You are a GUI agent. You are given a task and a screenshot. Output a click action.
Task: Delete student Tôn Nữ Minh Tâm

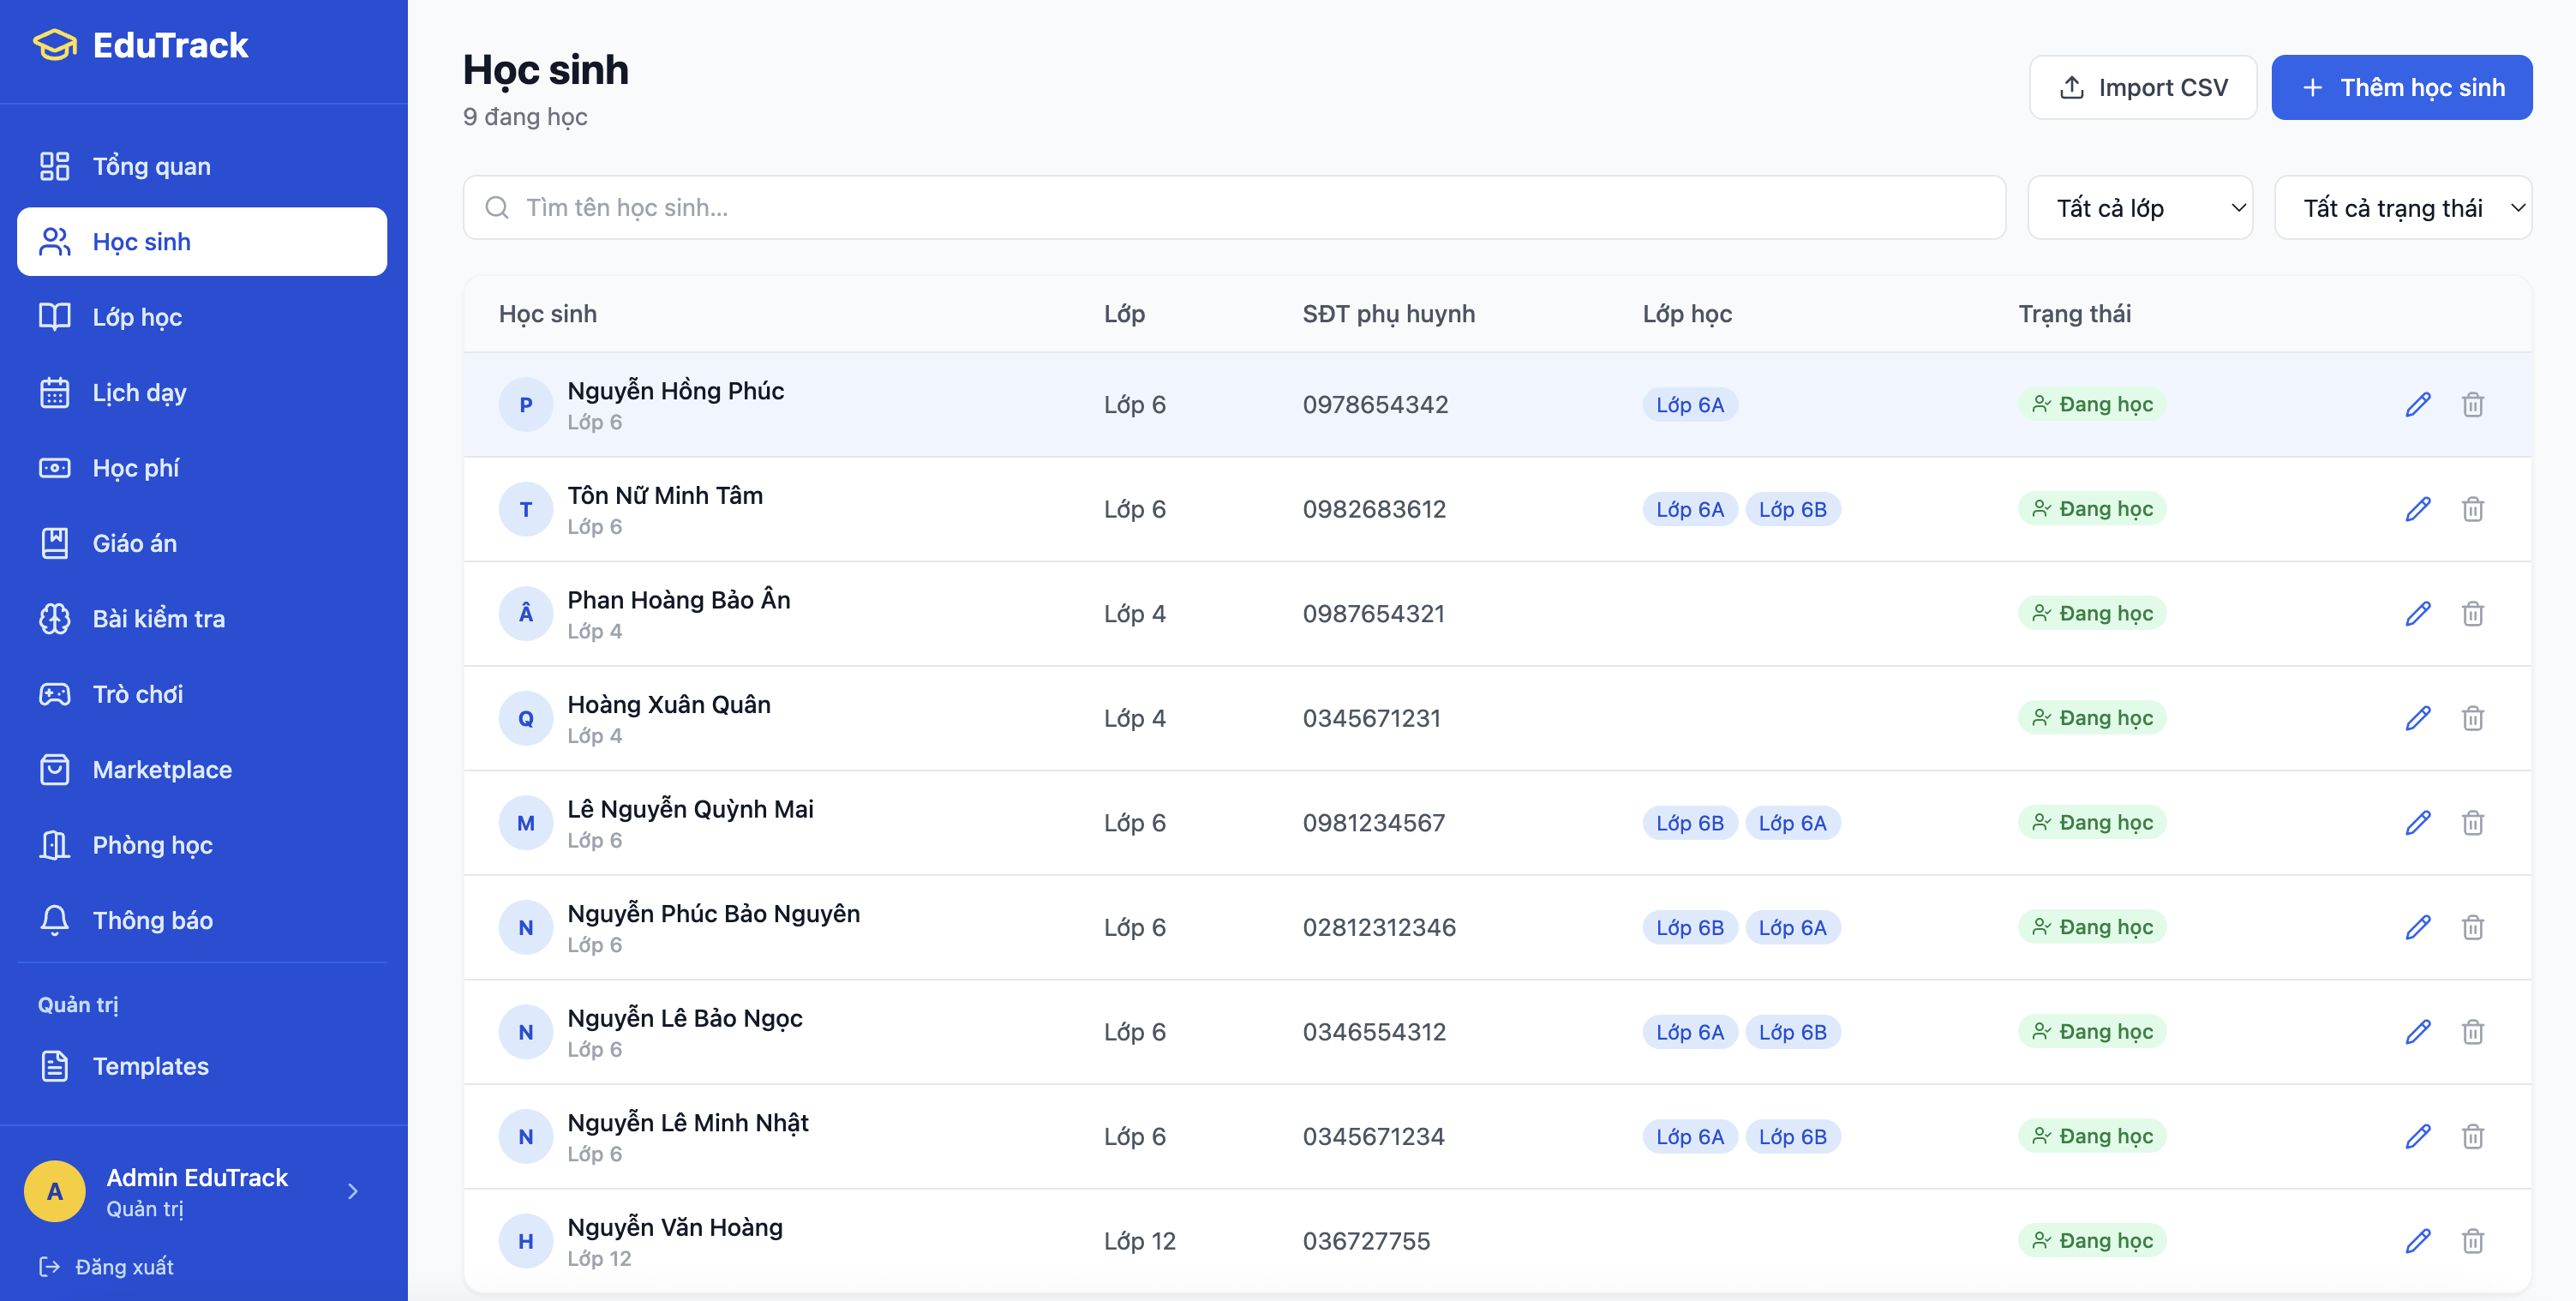point(2472,510)
